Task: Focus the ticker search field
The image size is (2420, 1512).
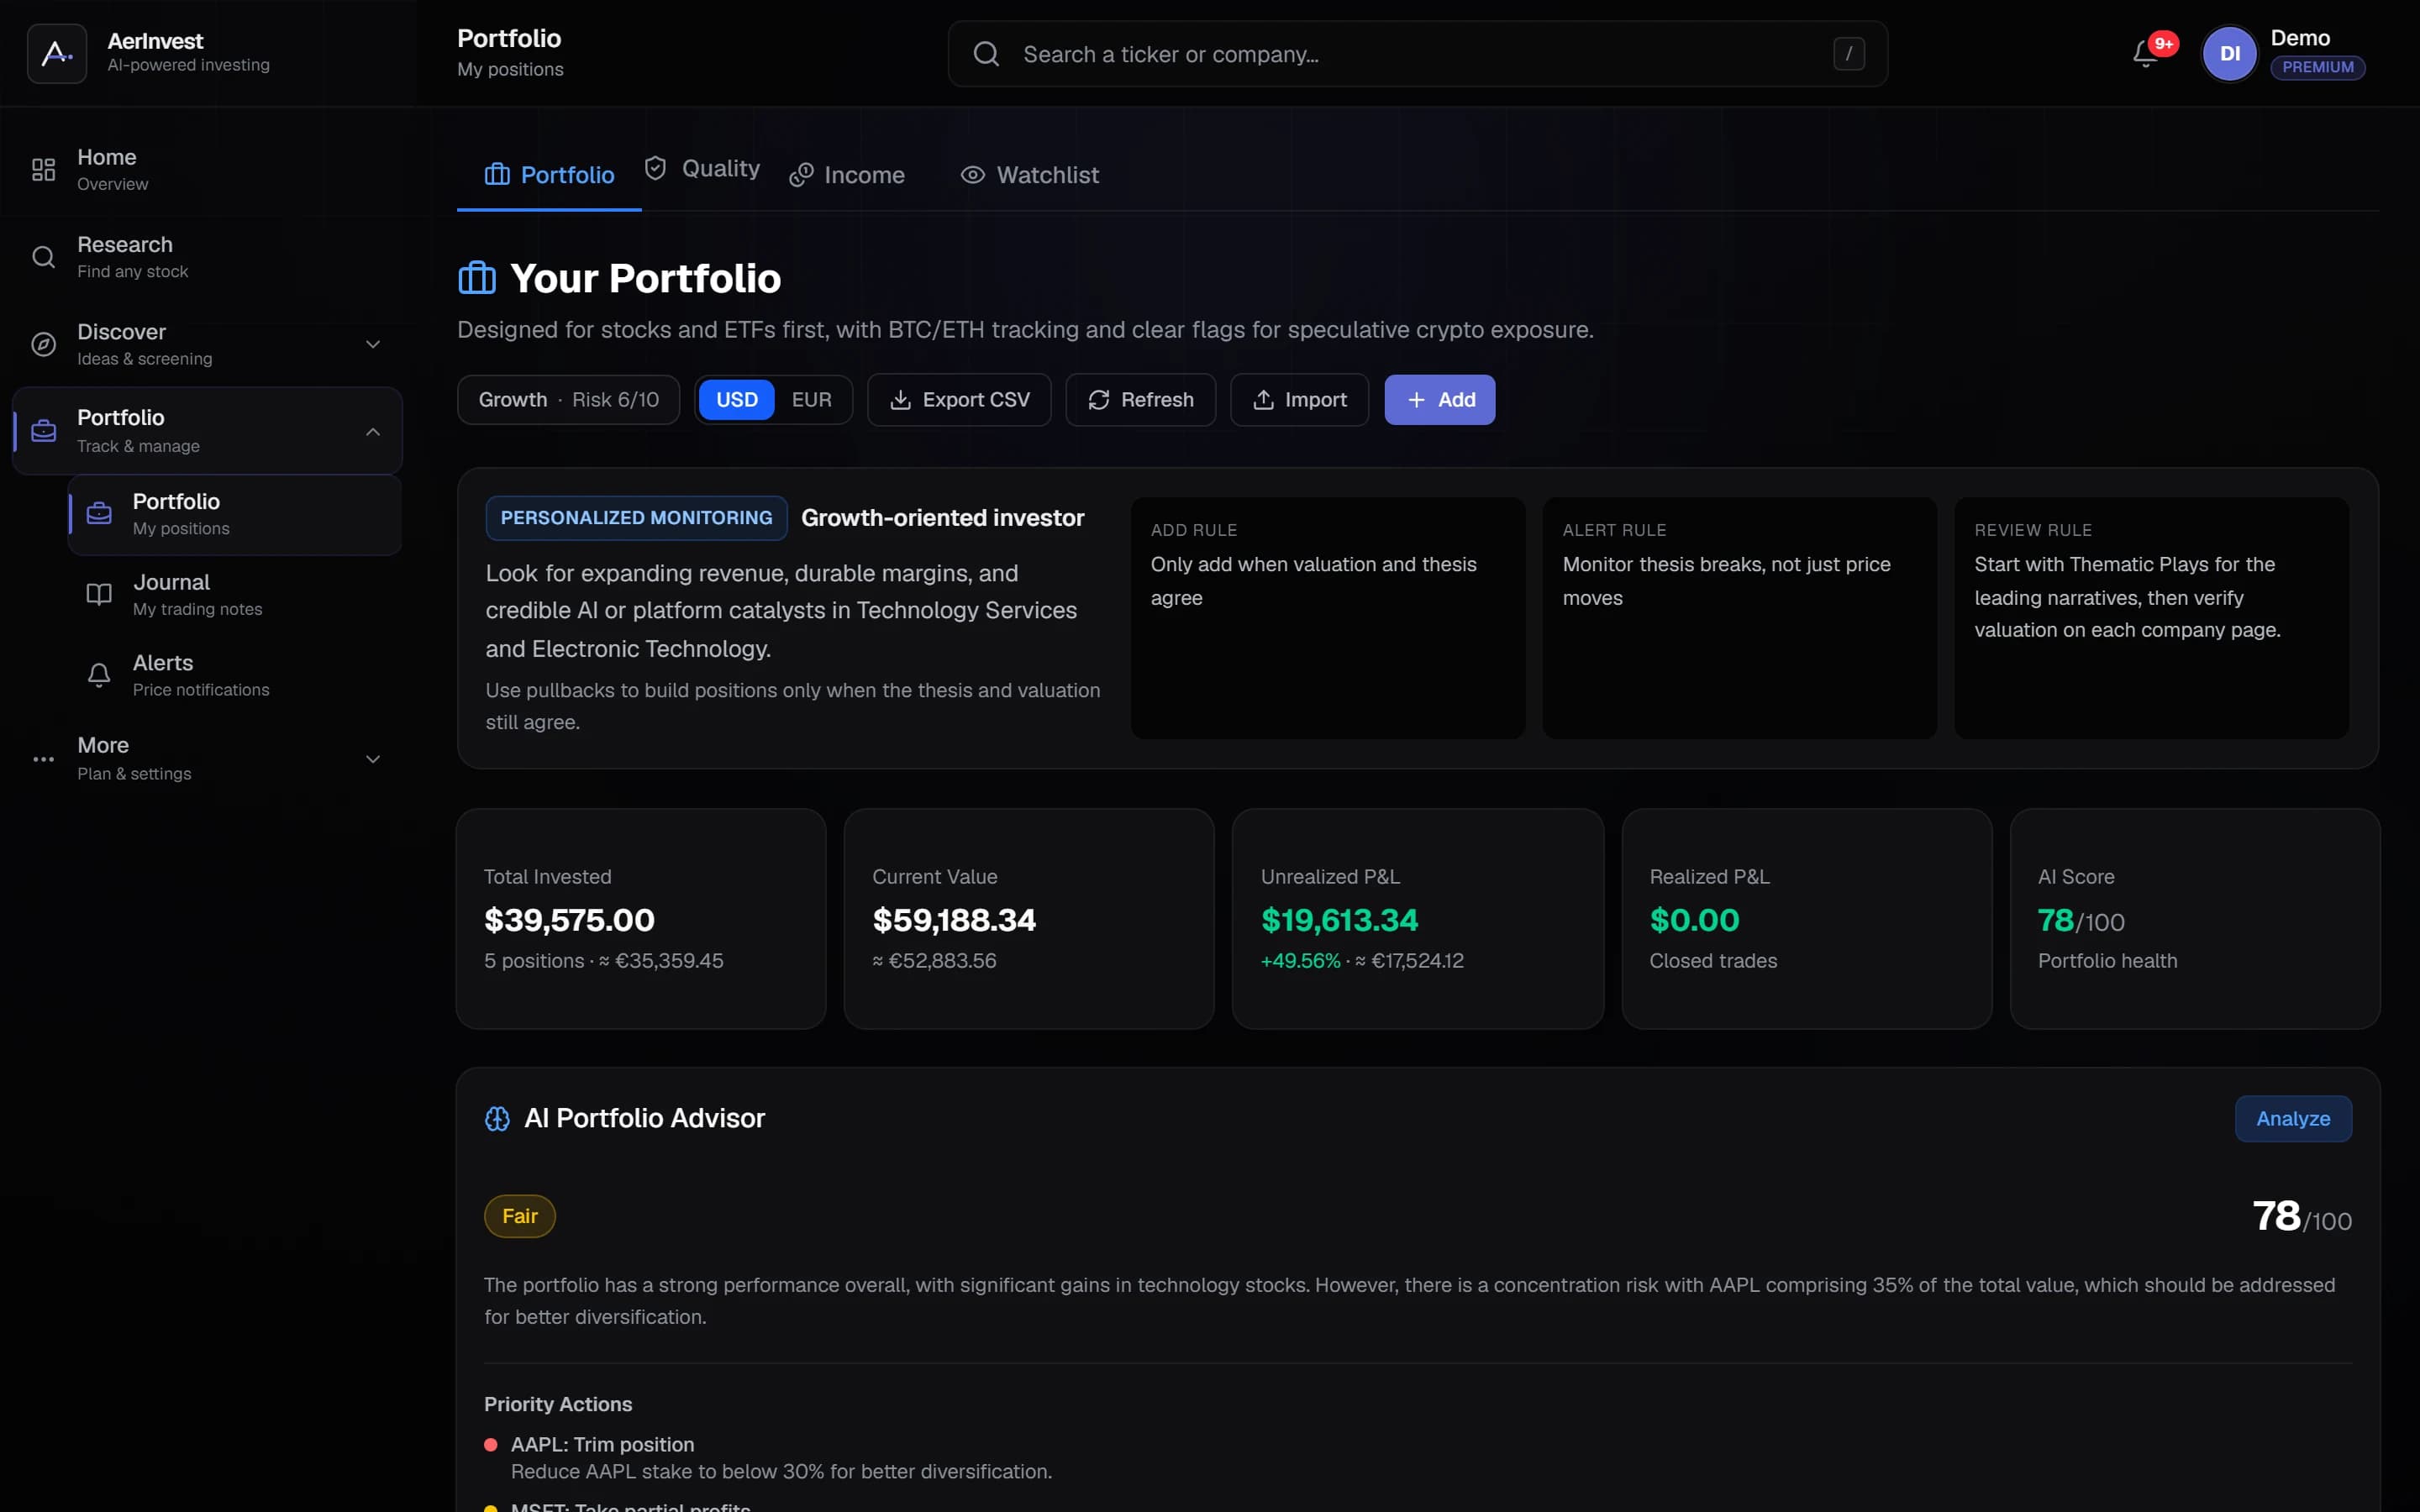Action: pyautogui.click(x=1417, y=54)
